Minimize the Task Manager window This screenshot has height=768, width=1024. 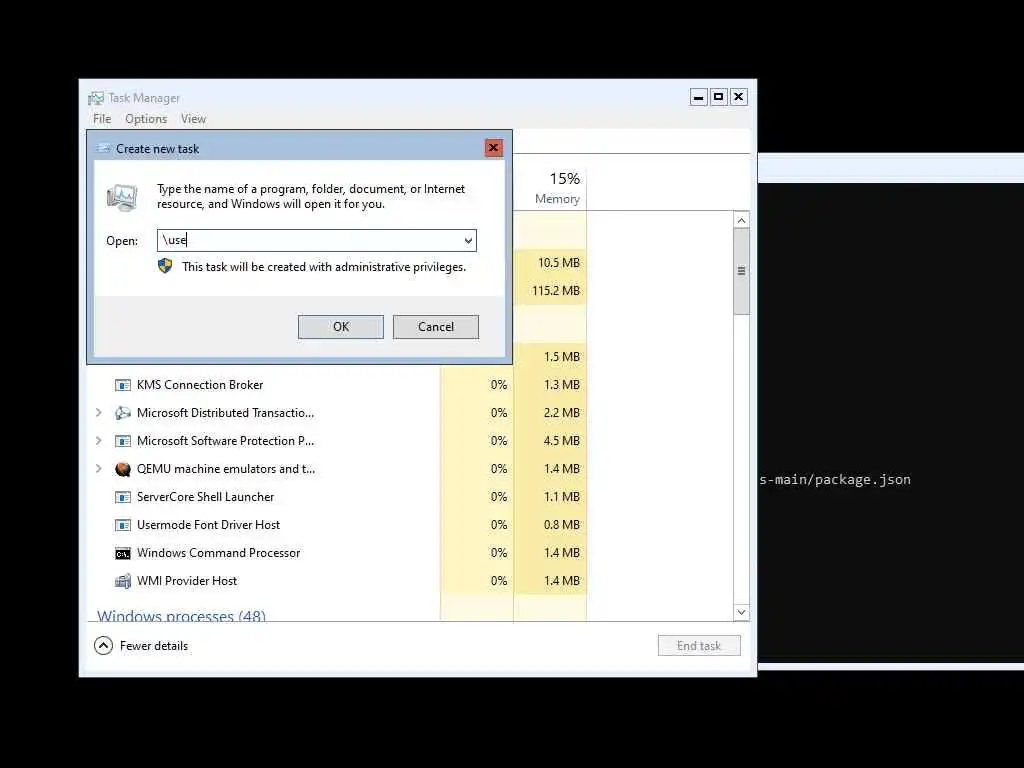coord(699,97)
